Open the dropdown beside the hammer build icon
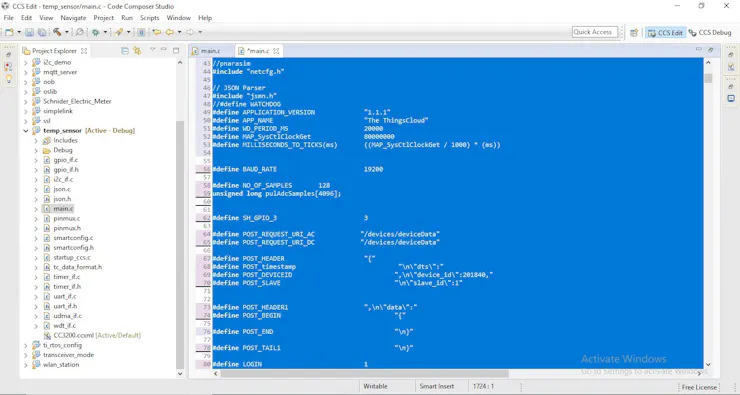 click(x=67, y=32)
